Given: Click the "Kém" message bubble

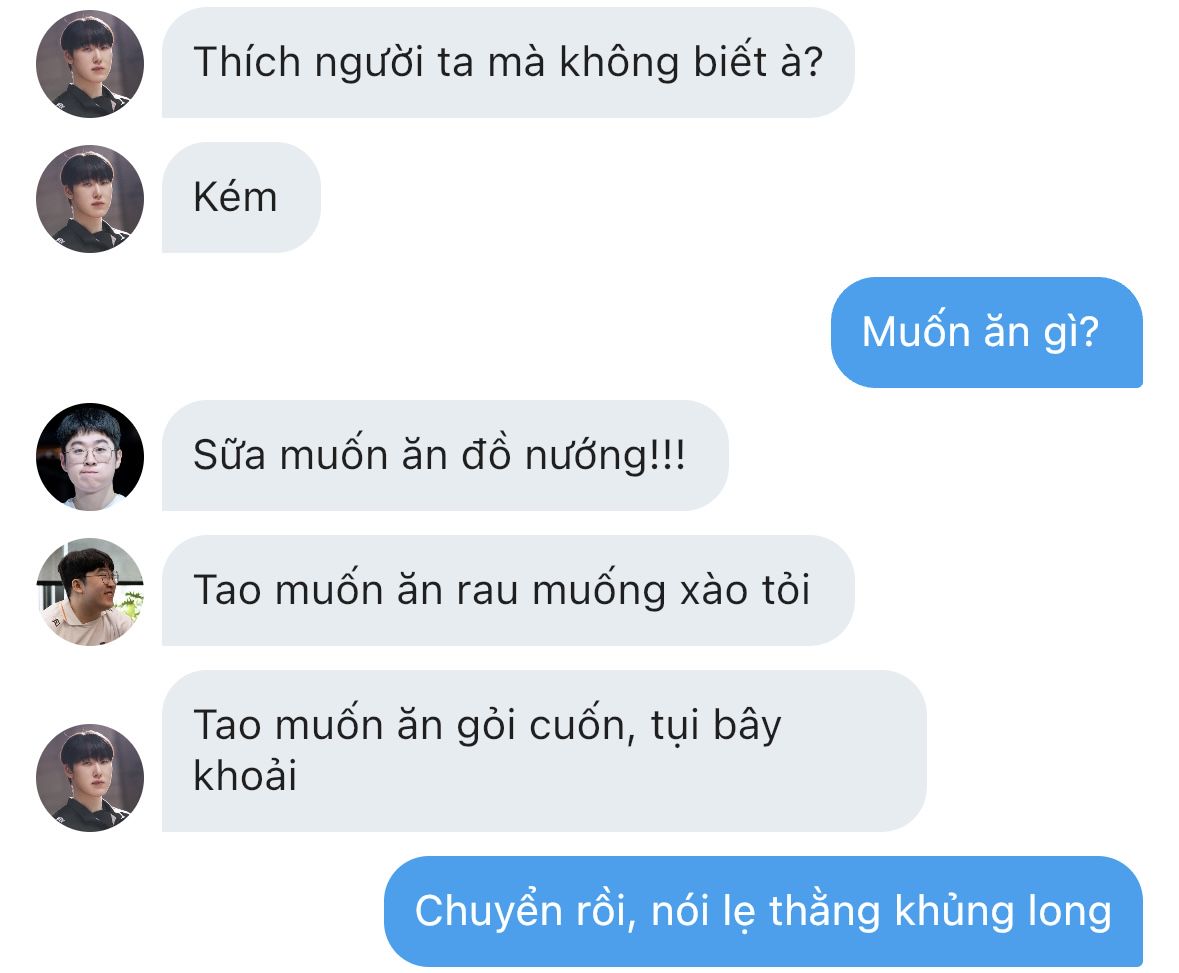Looking at the screenshot, I should point(241,197).
